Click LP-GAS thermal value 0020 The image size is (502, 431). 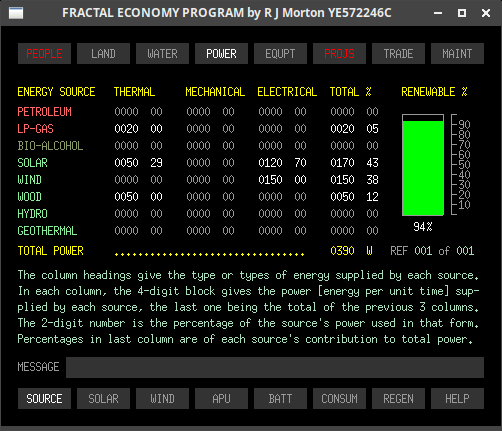(126, 129)
